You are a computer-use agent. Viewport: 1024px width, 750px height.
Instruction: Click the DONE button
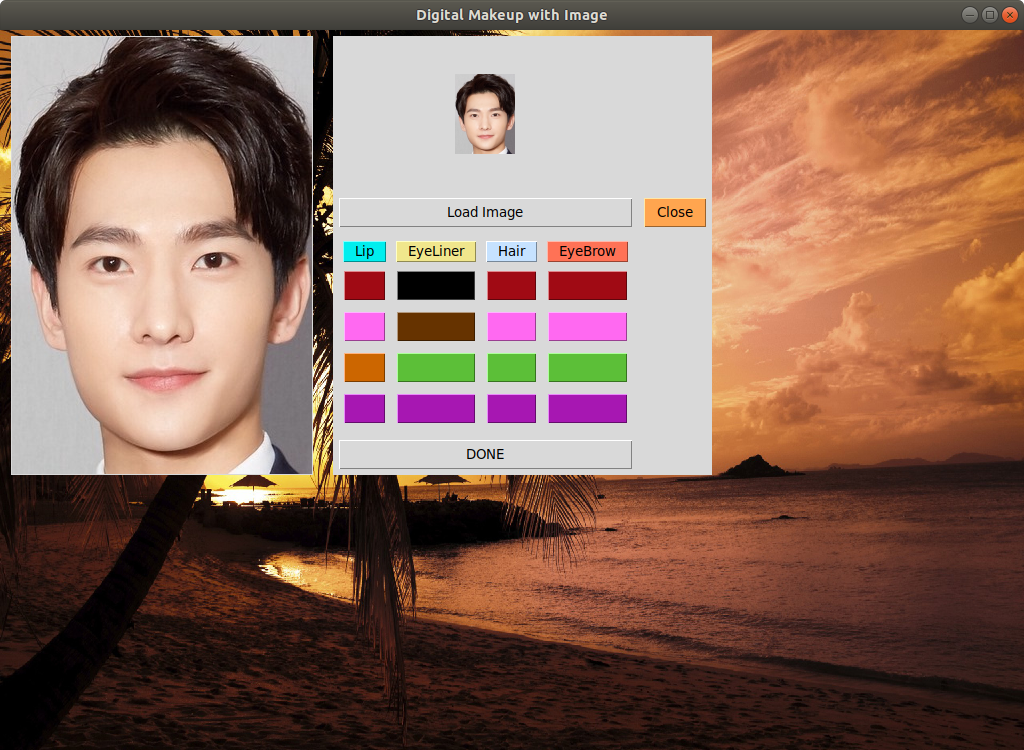point(485,454)
